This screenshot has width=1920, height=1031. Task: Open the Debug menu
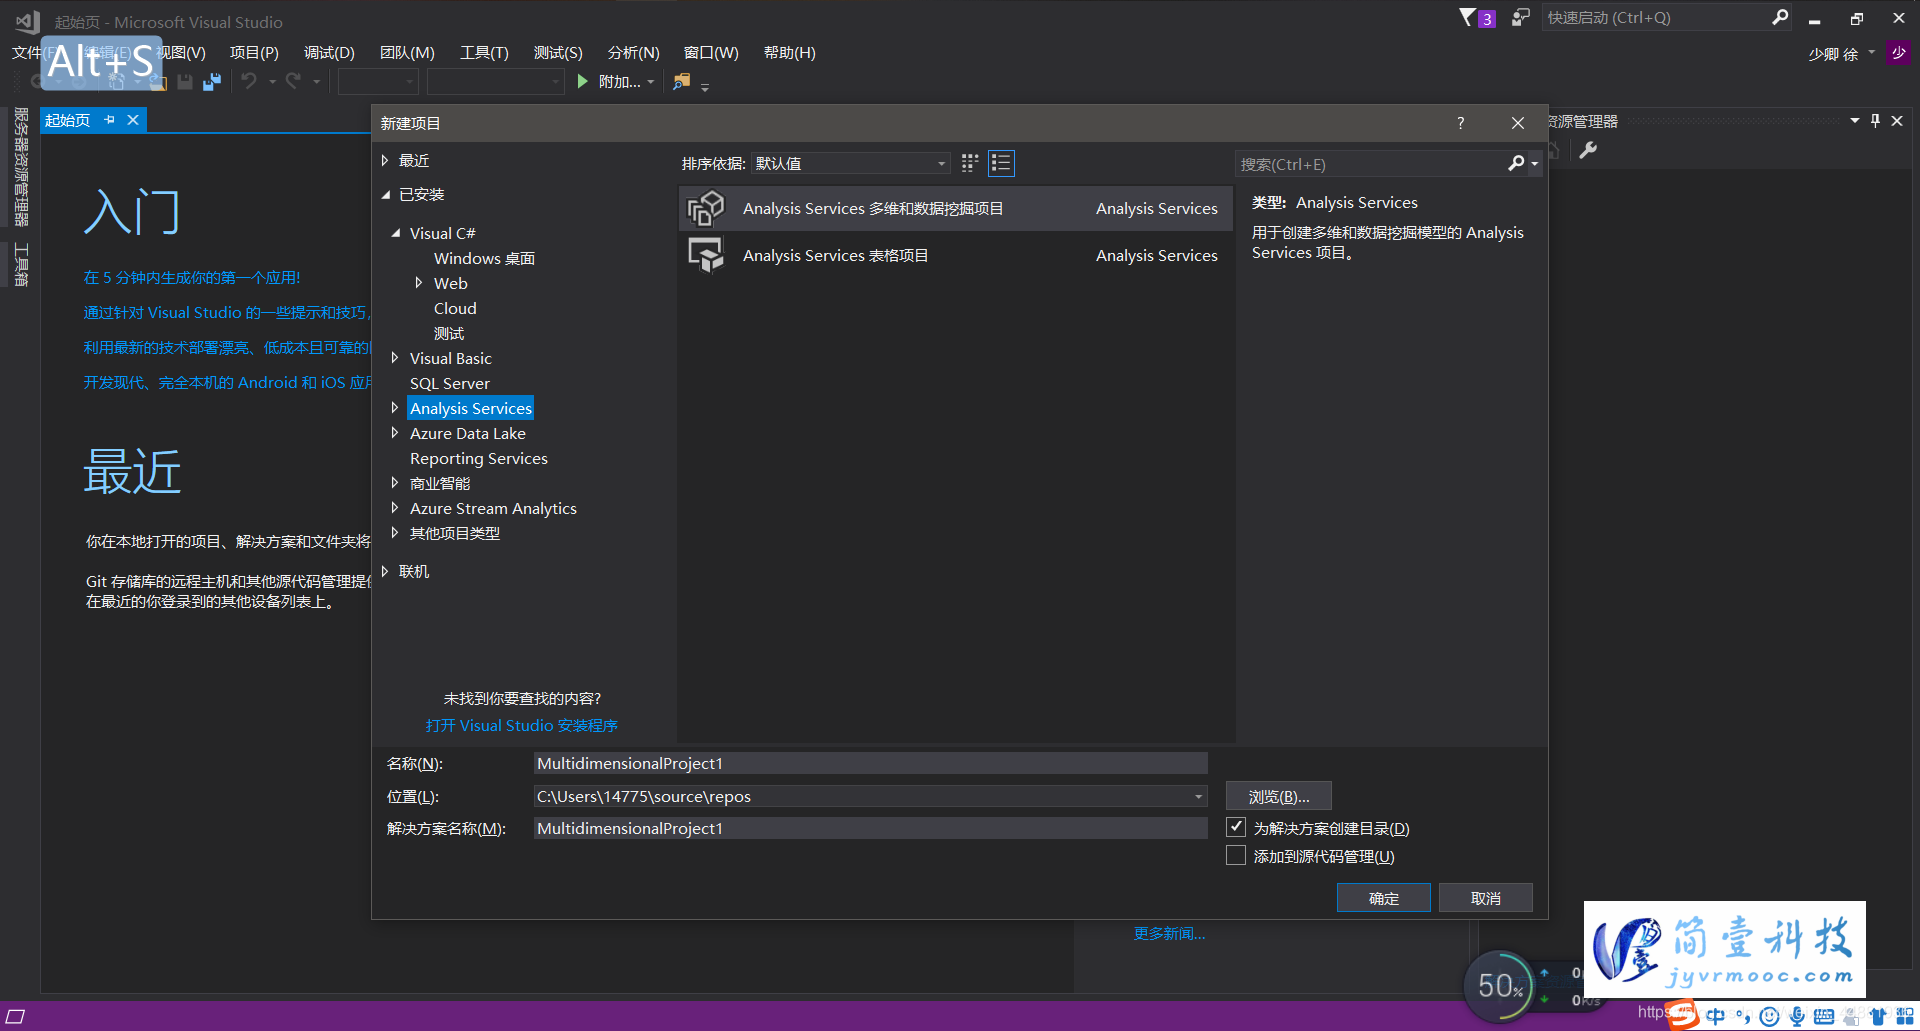coord(329,53)
